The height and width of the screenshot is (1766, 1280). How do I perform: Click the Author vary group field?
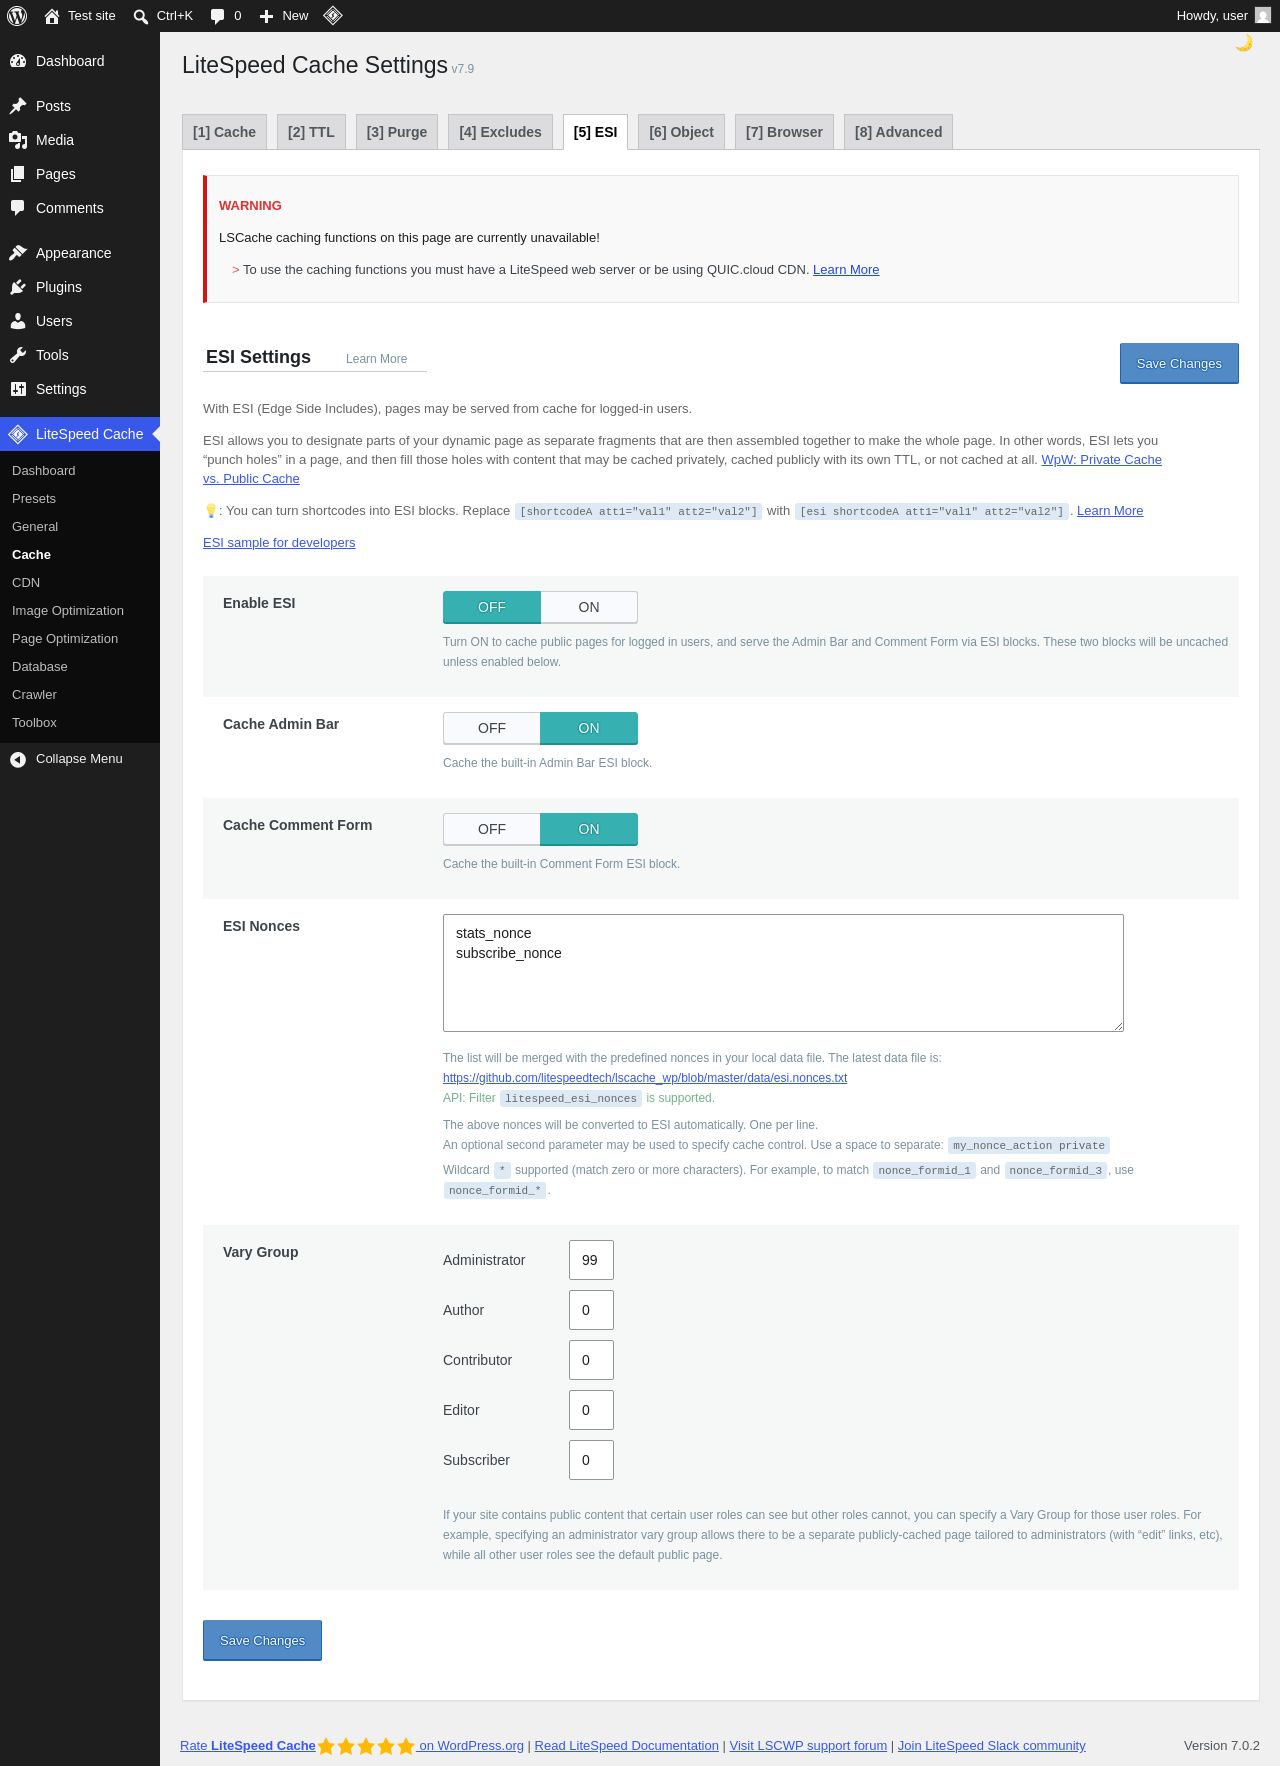pyautogui.click(x=591, y=1310)
